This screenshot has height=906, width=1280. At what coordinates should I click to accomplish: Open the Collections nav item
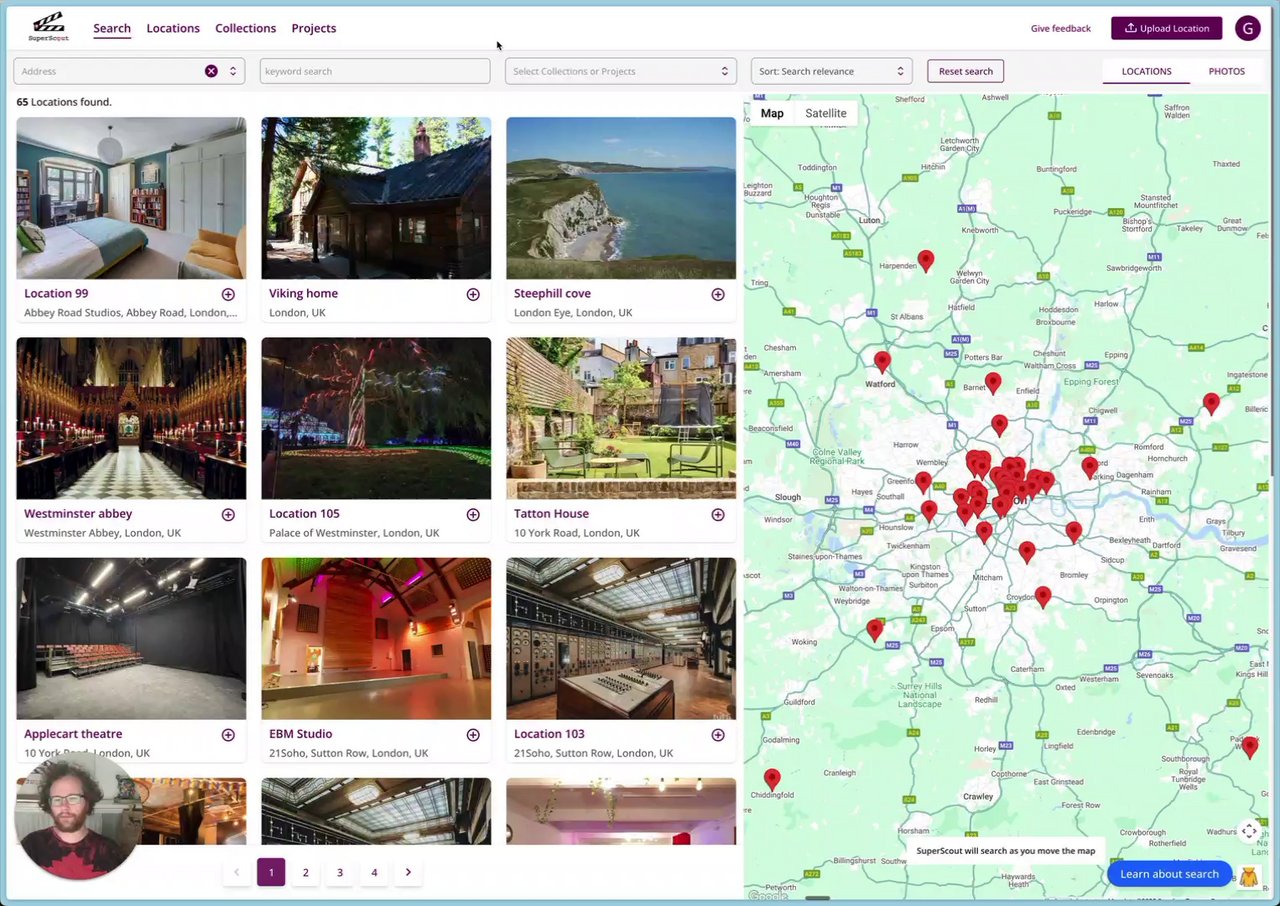tap(245, 28)
